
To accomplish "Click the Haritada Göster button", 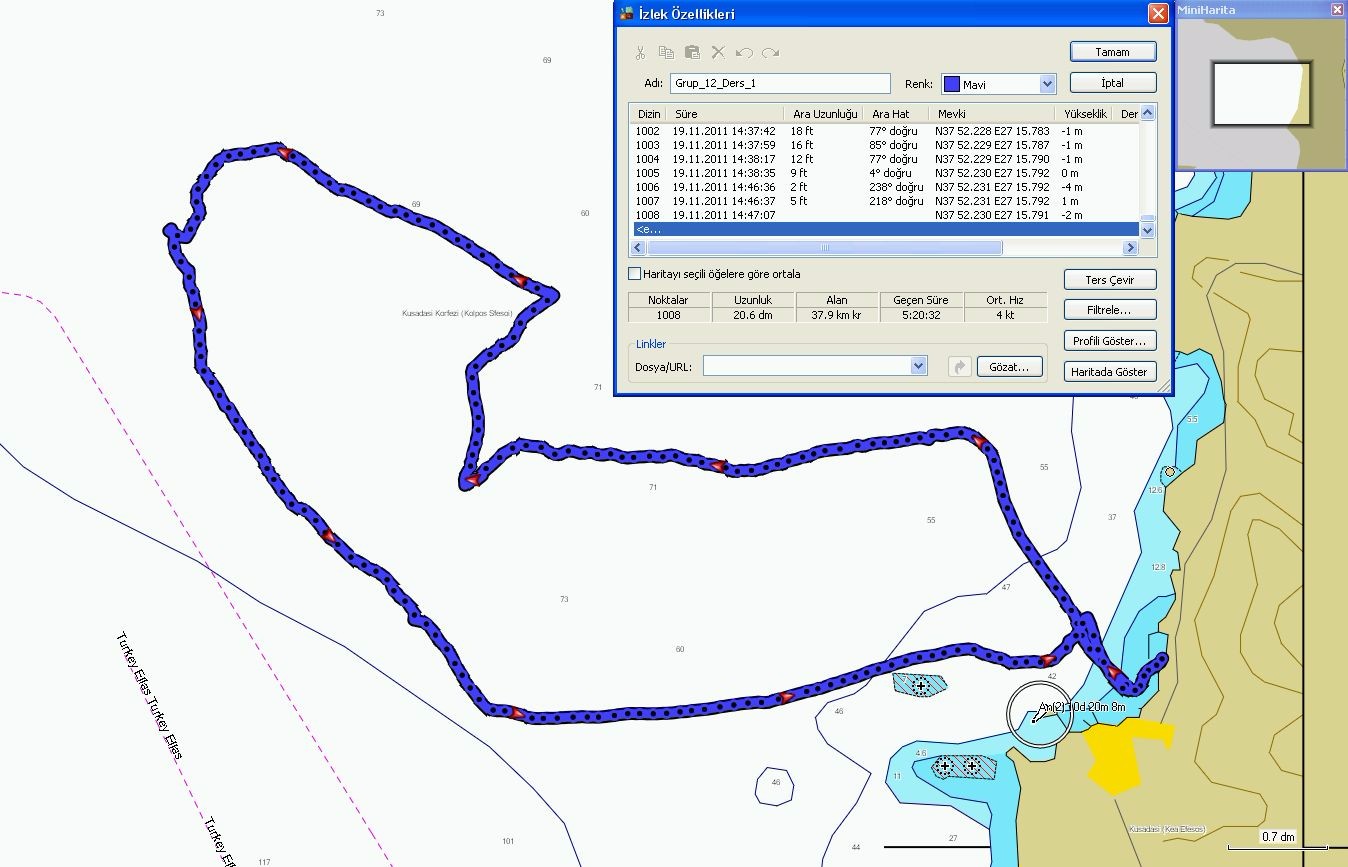I will click(x=1110, y=372).
